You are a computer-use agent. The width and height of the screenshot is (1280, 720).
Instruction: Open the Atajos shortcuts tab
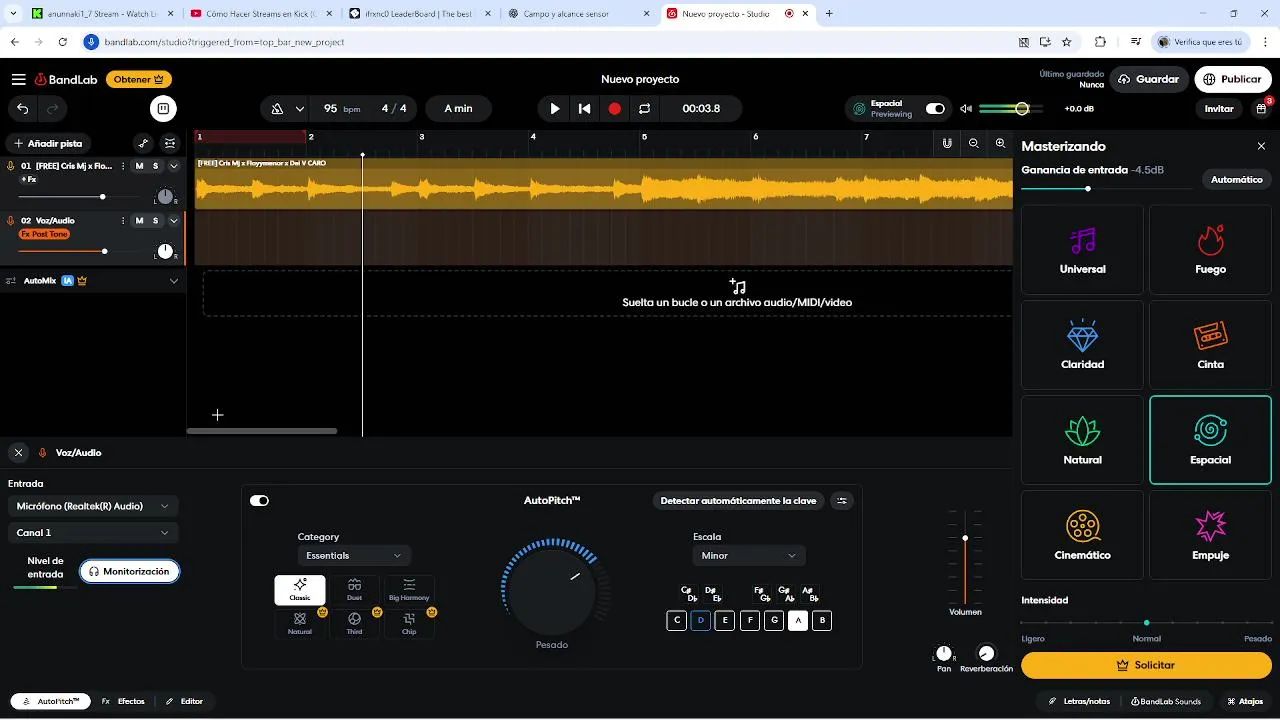(1245, 701)
